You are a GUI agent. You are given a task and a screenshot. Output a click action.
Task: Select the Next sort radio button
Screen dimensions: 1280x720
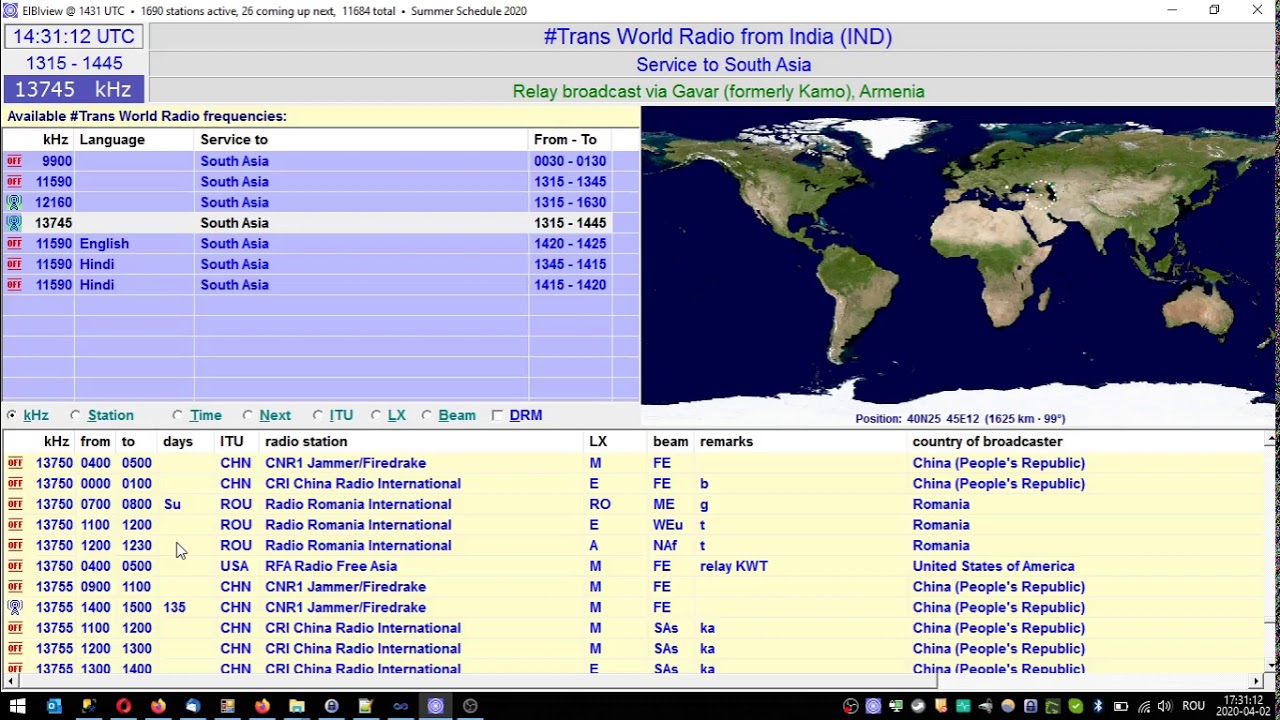[247, 415]
